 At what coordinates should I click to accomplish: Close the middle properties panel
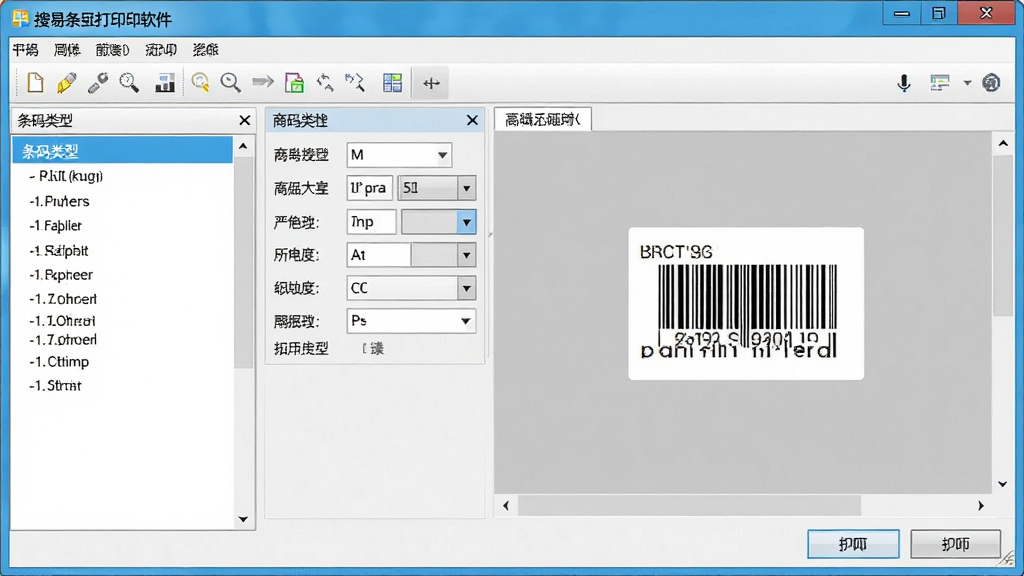(x=472, y=120)
